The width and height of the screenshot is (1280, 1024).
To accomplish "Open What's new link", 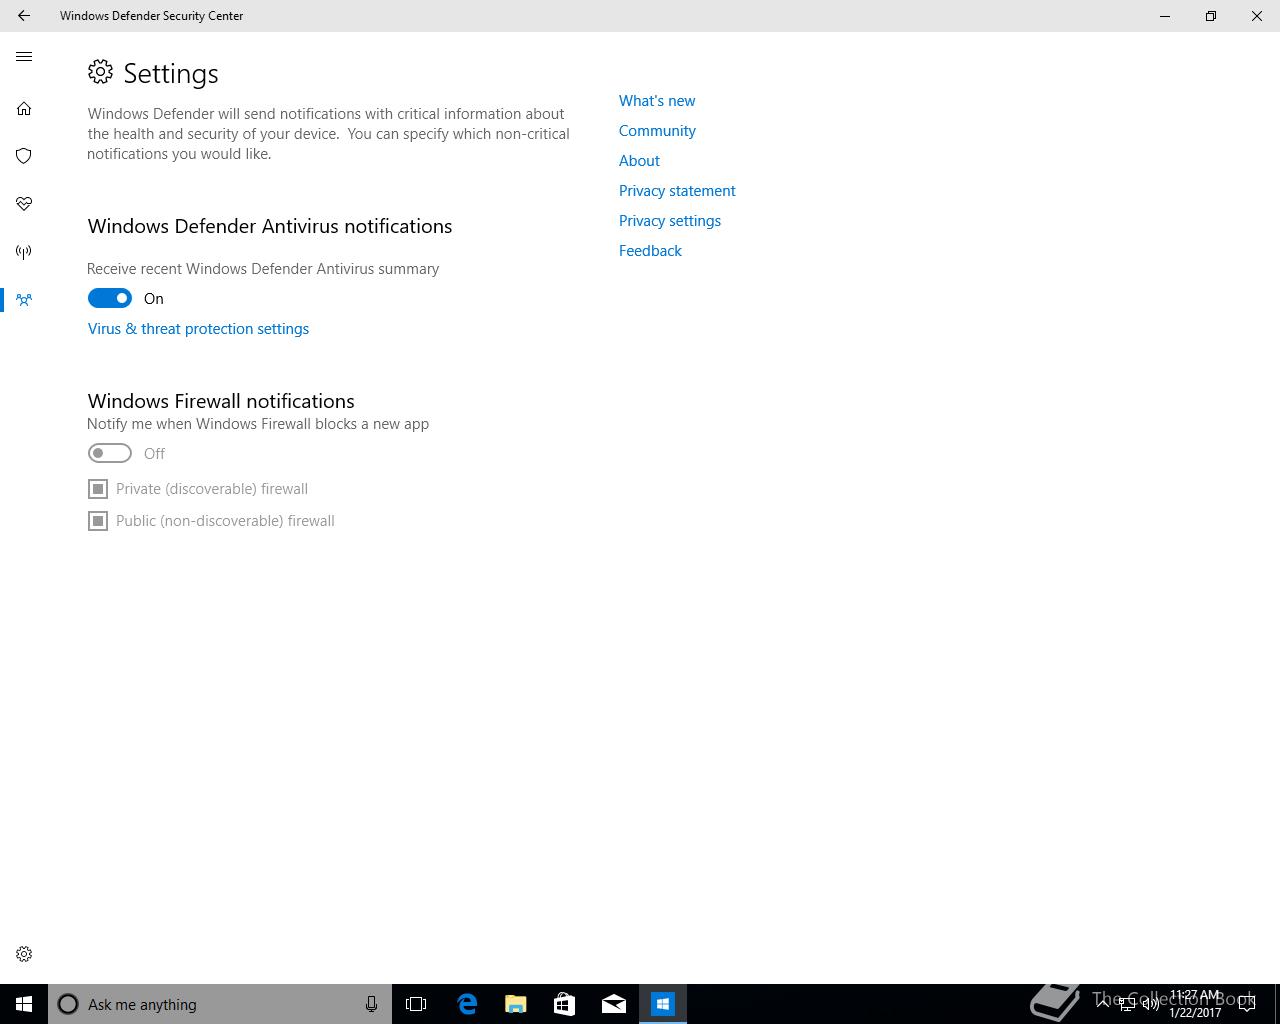I will click(x=657, y=101).
